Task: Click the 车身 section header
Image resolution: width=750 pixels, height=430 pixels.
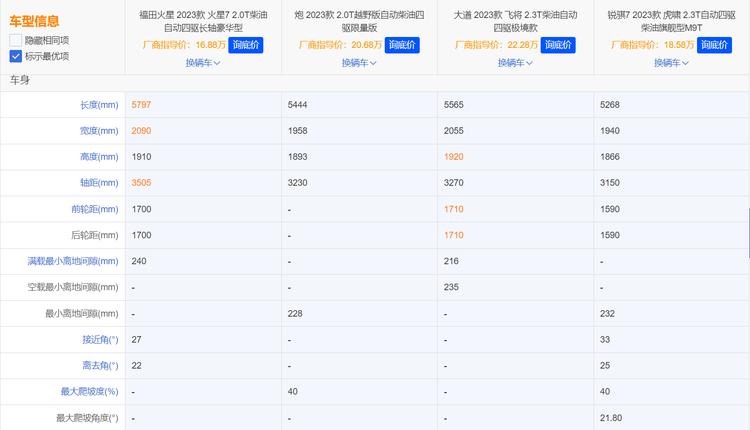Action: (x=20, y=80)
